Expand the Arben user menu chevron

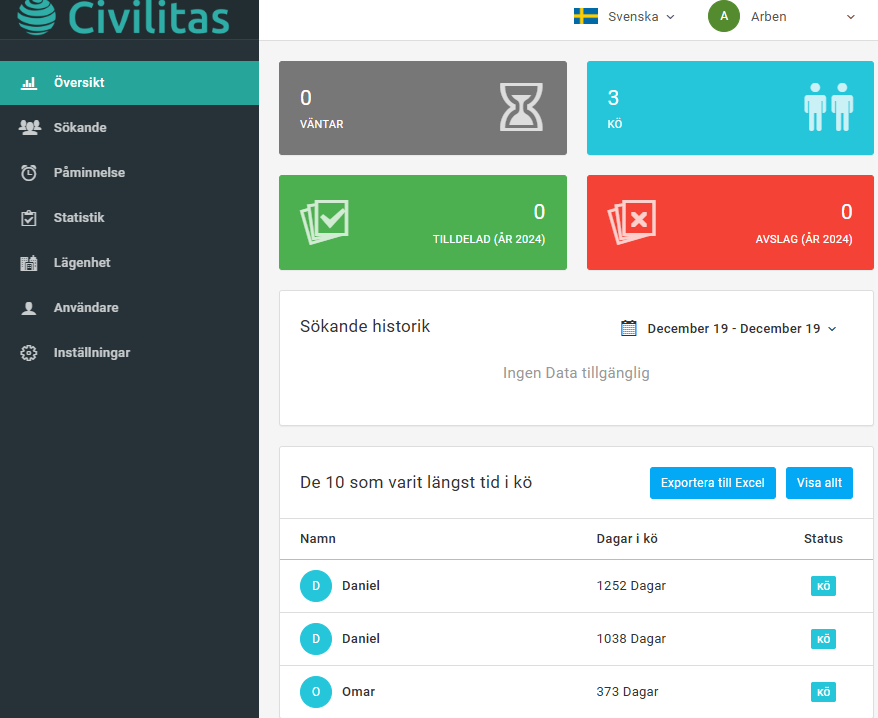pos(851,17)
